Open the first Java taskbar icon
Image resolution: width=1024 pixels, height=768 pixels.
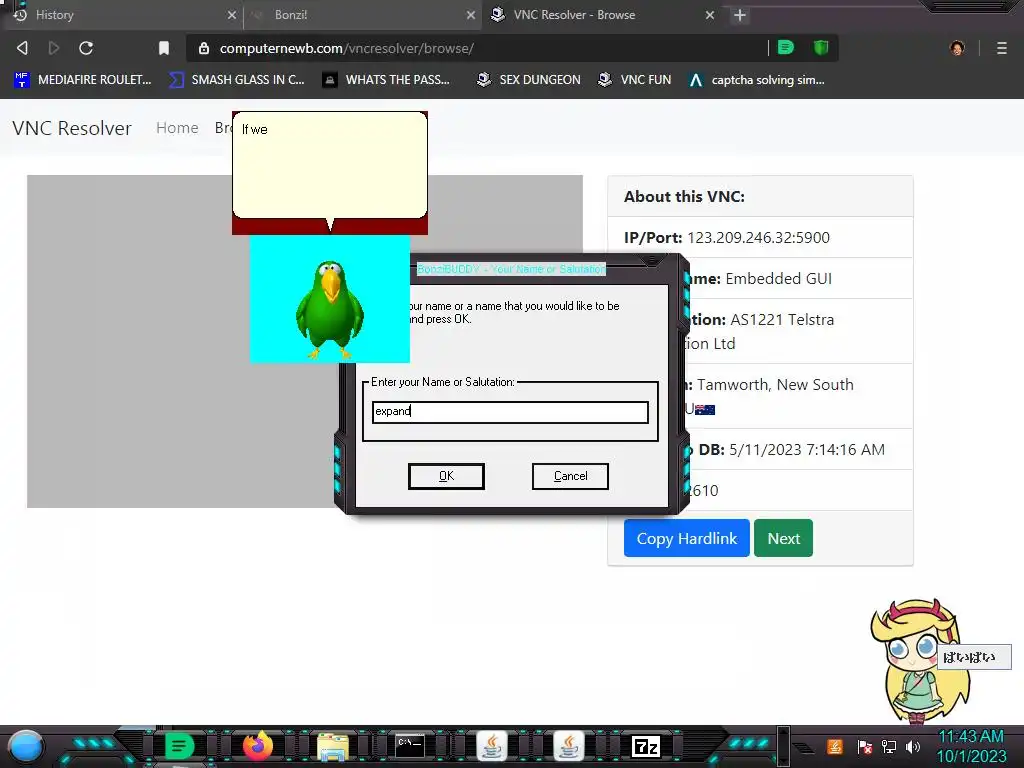point(491,746)
